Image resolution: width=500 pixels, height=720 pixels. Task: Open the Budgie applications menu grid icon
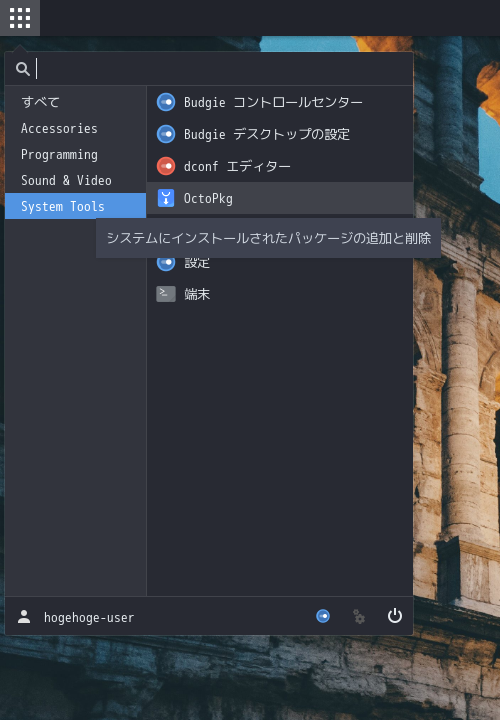click(20, 18)
